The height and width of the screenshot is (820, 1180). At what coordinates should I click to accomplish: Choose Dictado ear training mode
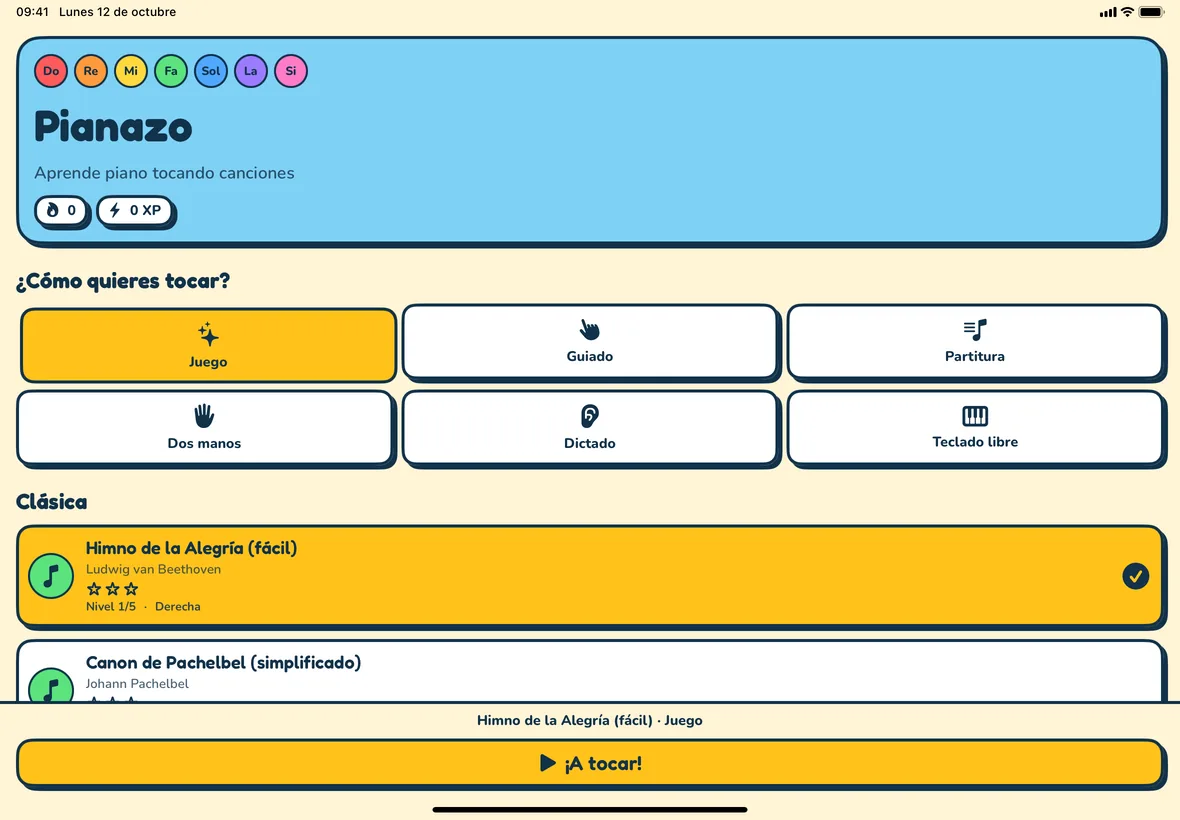590,428
